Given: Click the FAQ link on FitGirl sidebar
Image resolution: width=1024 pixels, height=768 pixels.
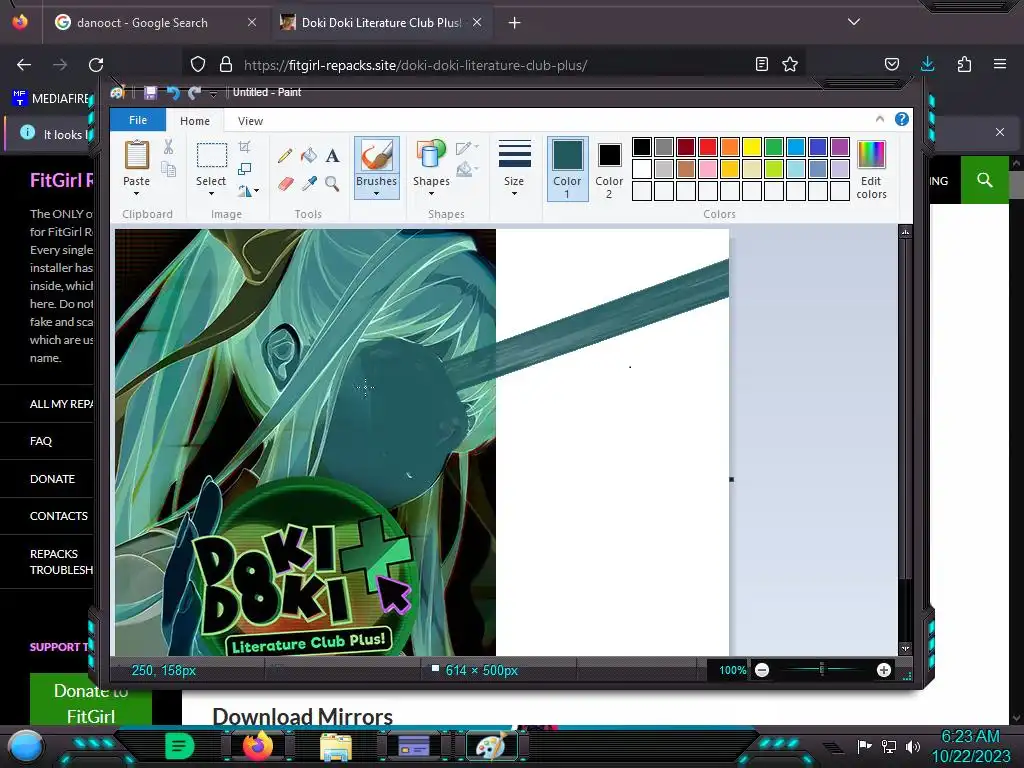Looking at the screenshot, I should pyautogui.click(x=40, y=441).
